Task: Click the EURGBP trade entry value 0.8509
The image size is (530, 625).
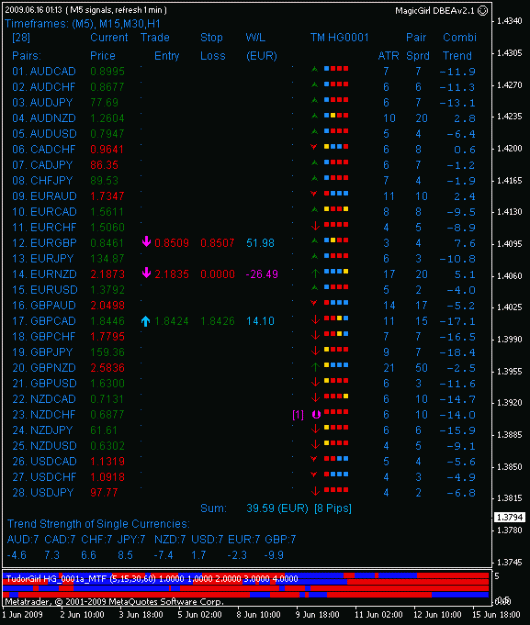Action: point(171,243)
